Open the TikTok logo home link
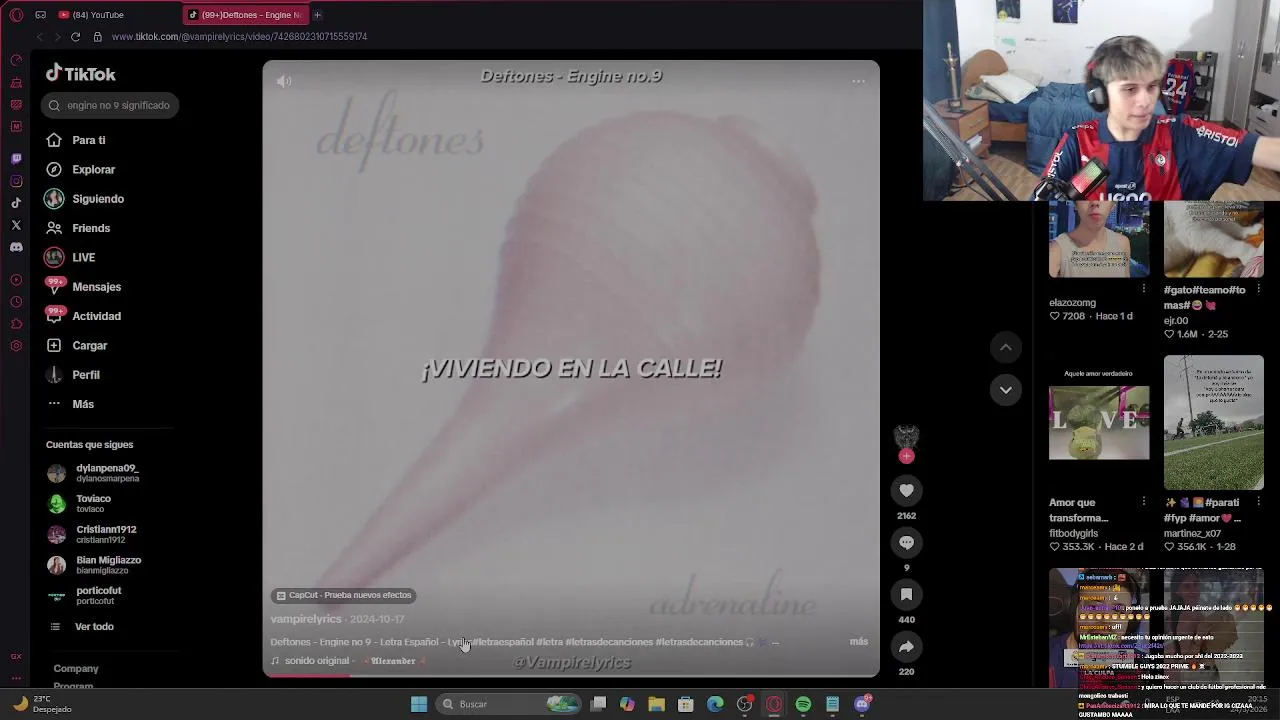This screenshot has width=1280, height=720. (x=81, y=74)
